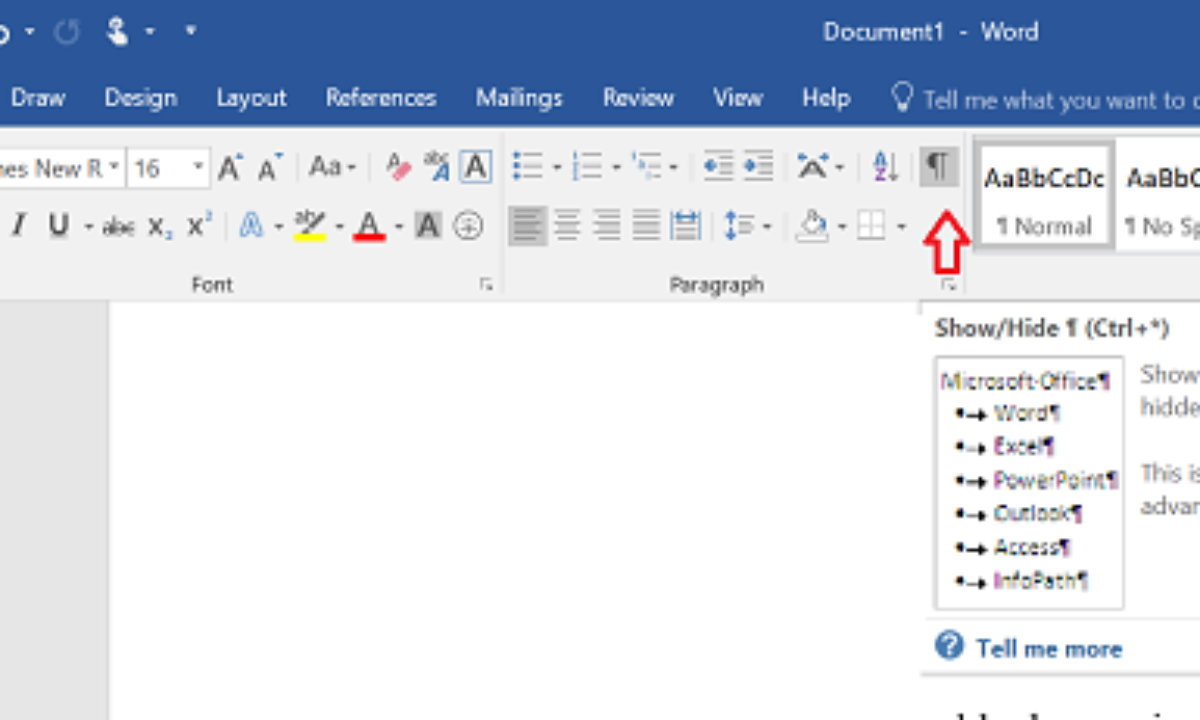Screen dimensions: 1200x720
Task: Apply red Font Color
Action: tap(370, 227)
